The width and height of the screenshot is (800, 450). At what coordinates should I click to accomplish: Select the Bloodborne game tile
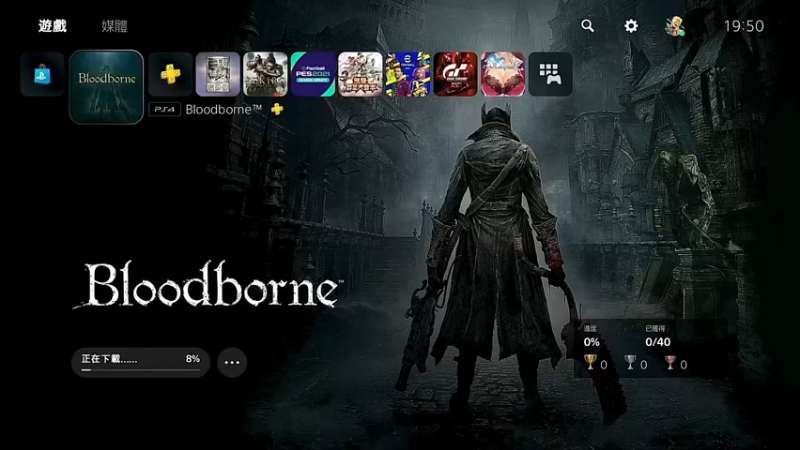click(107, 87)
